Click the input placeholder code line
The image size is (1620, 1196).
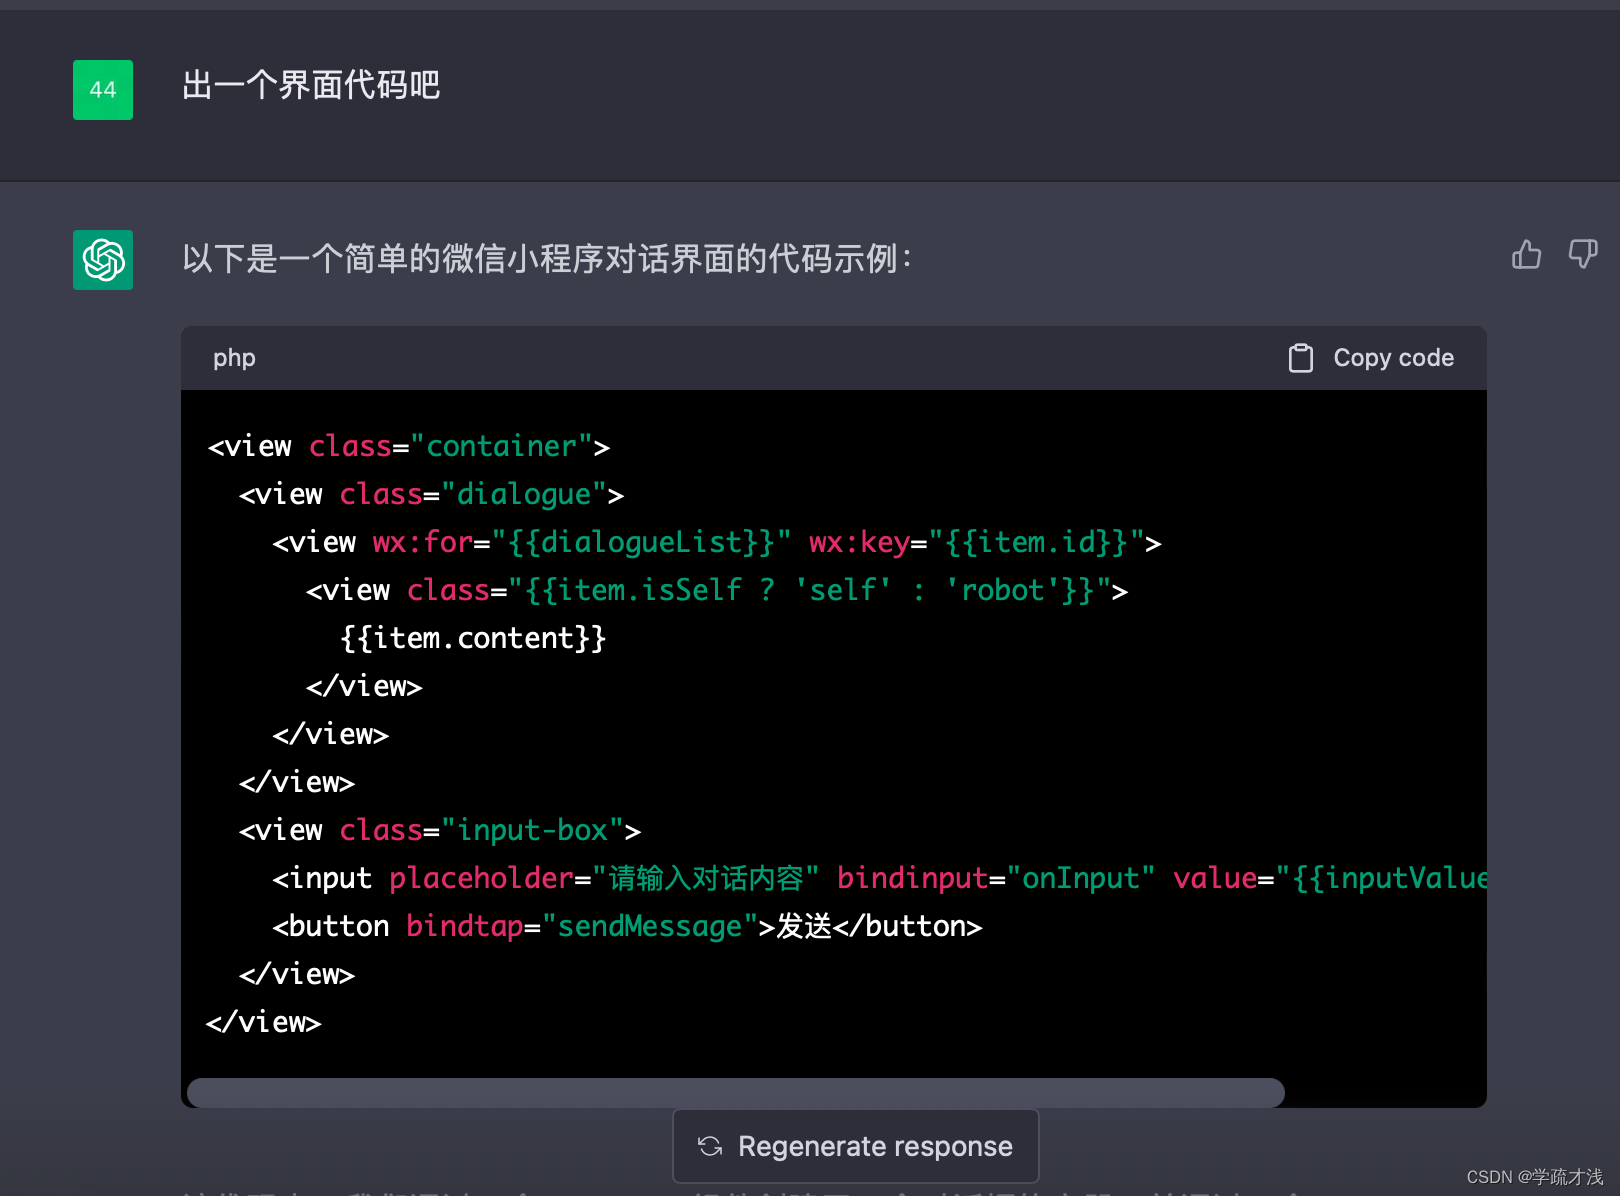click(879, 878)
